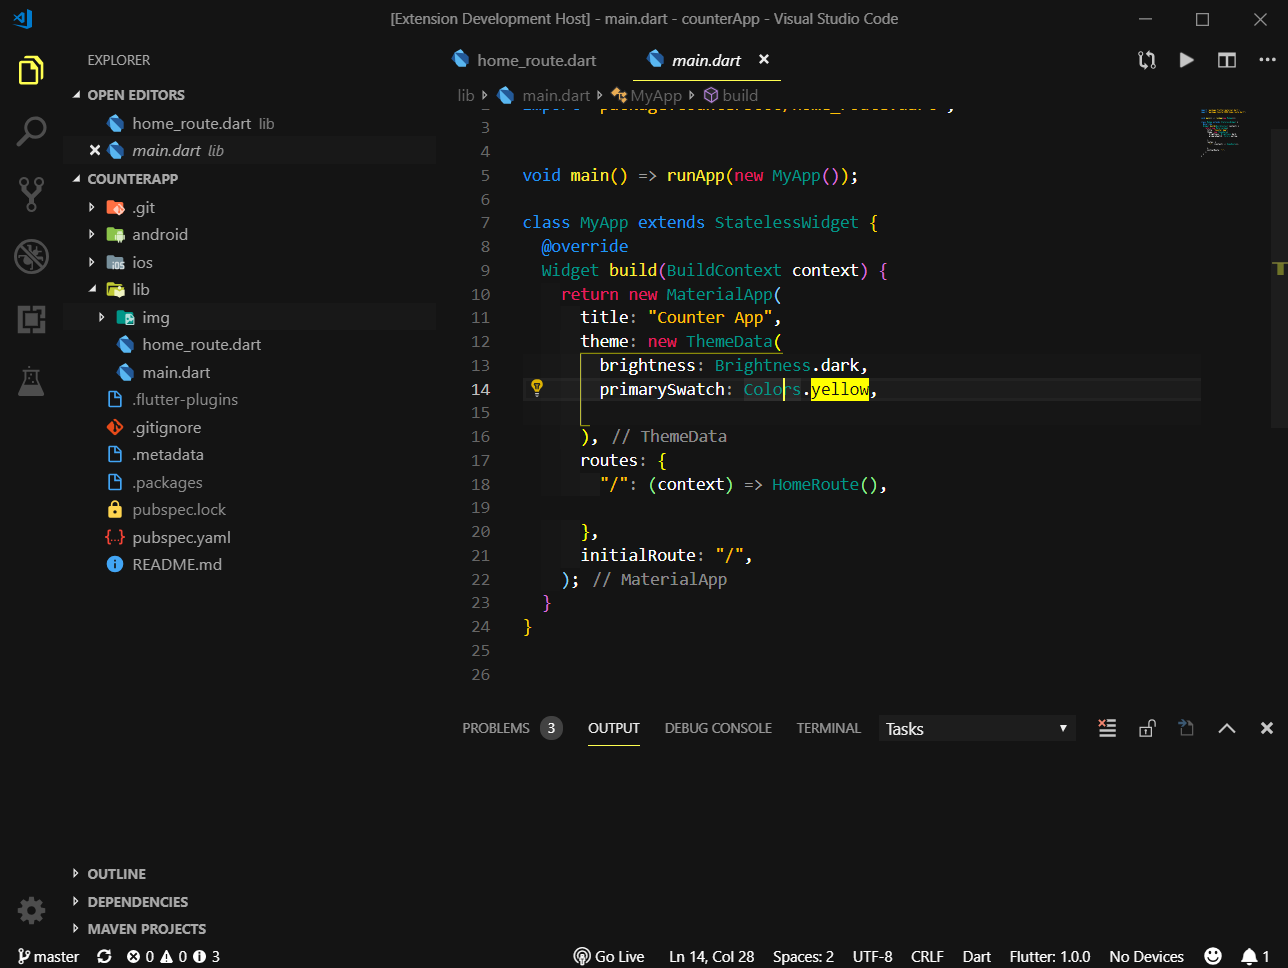Open the Source Control view

pos(30,194)
